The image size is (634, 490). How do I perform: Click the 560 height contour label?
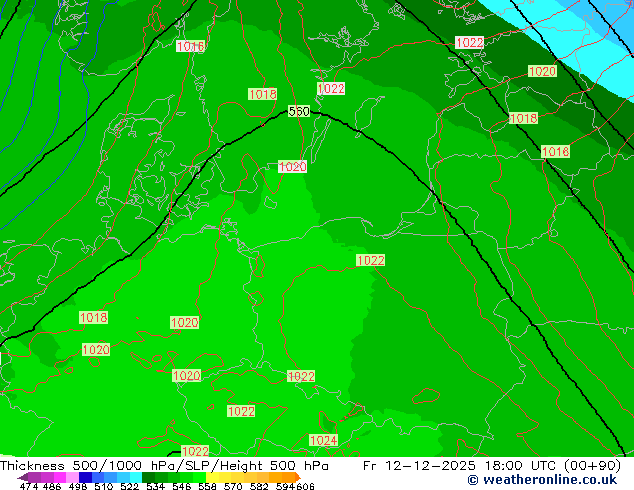tap(299, 111)
